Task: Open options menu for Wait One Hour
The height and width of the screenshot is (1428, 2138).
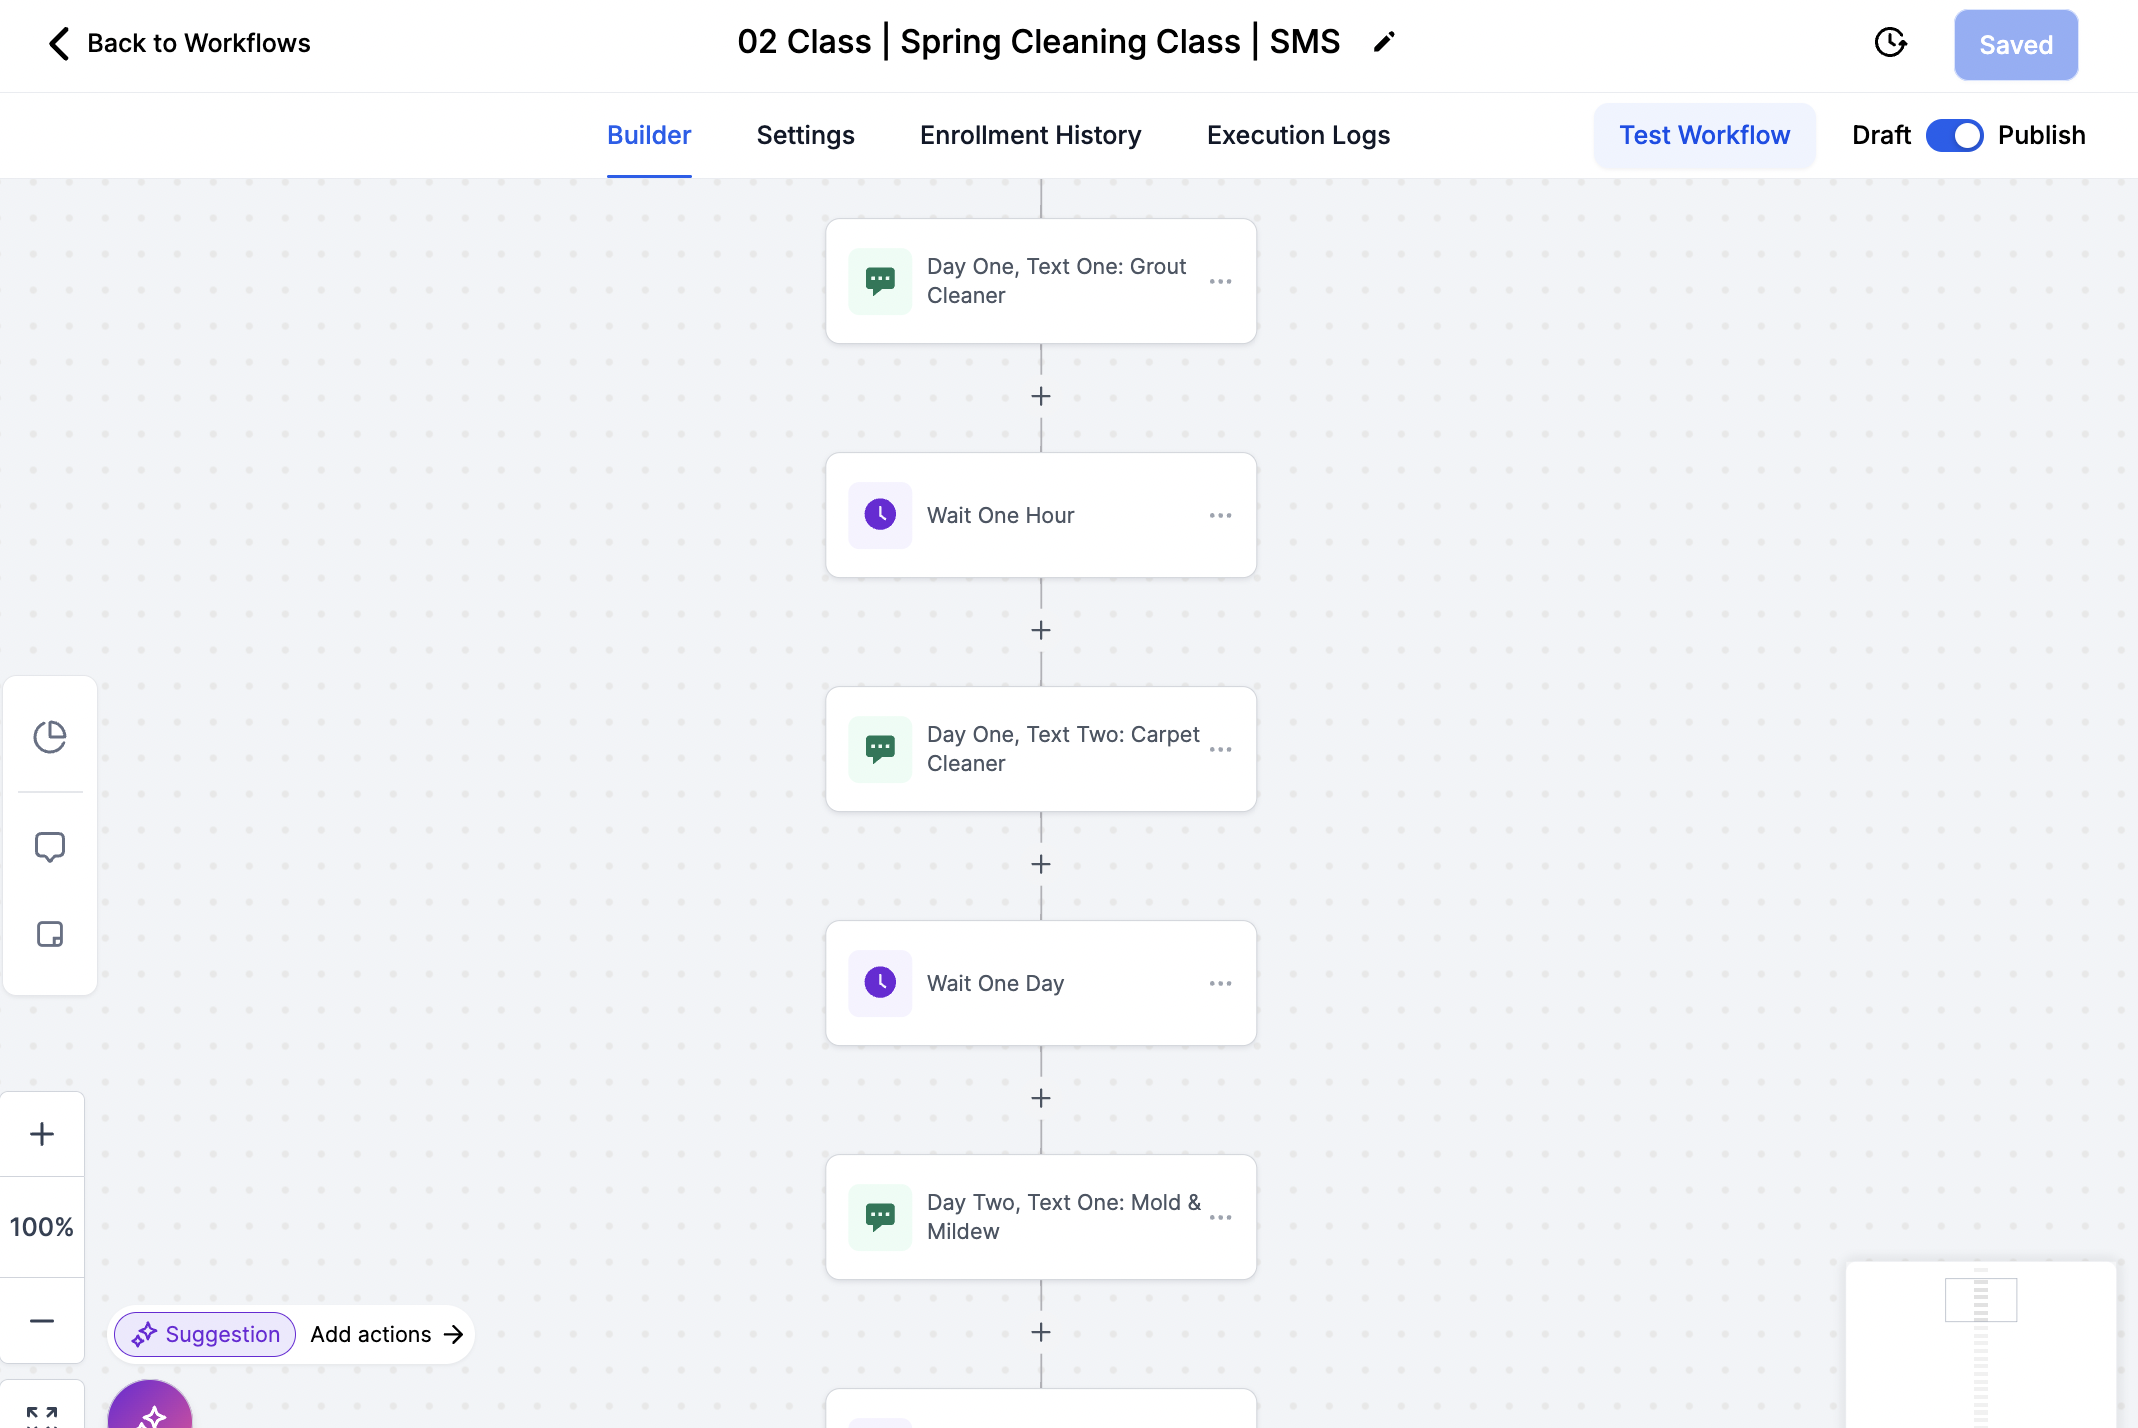Action: point(1220,516)
